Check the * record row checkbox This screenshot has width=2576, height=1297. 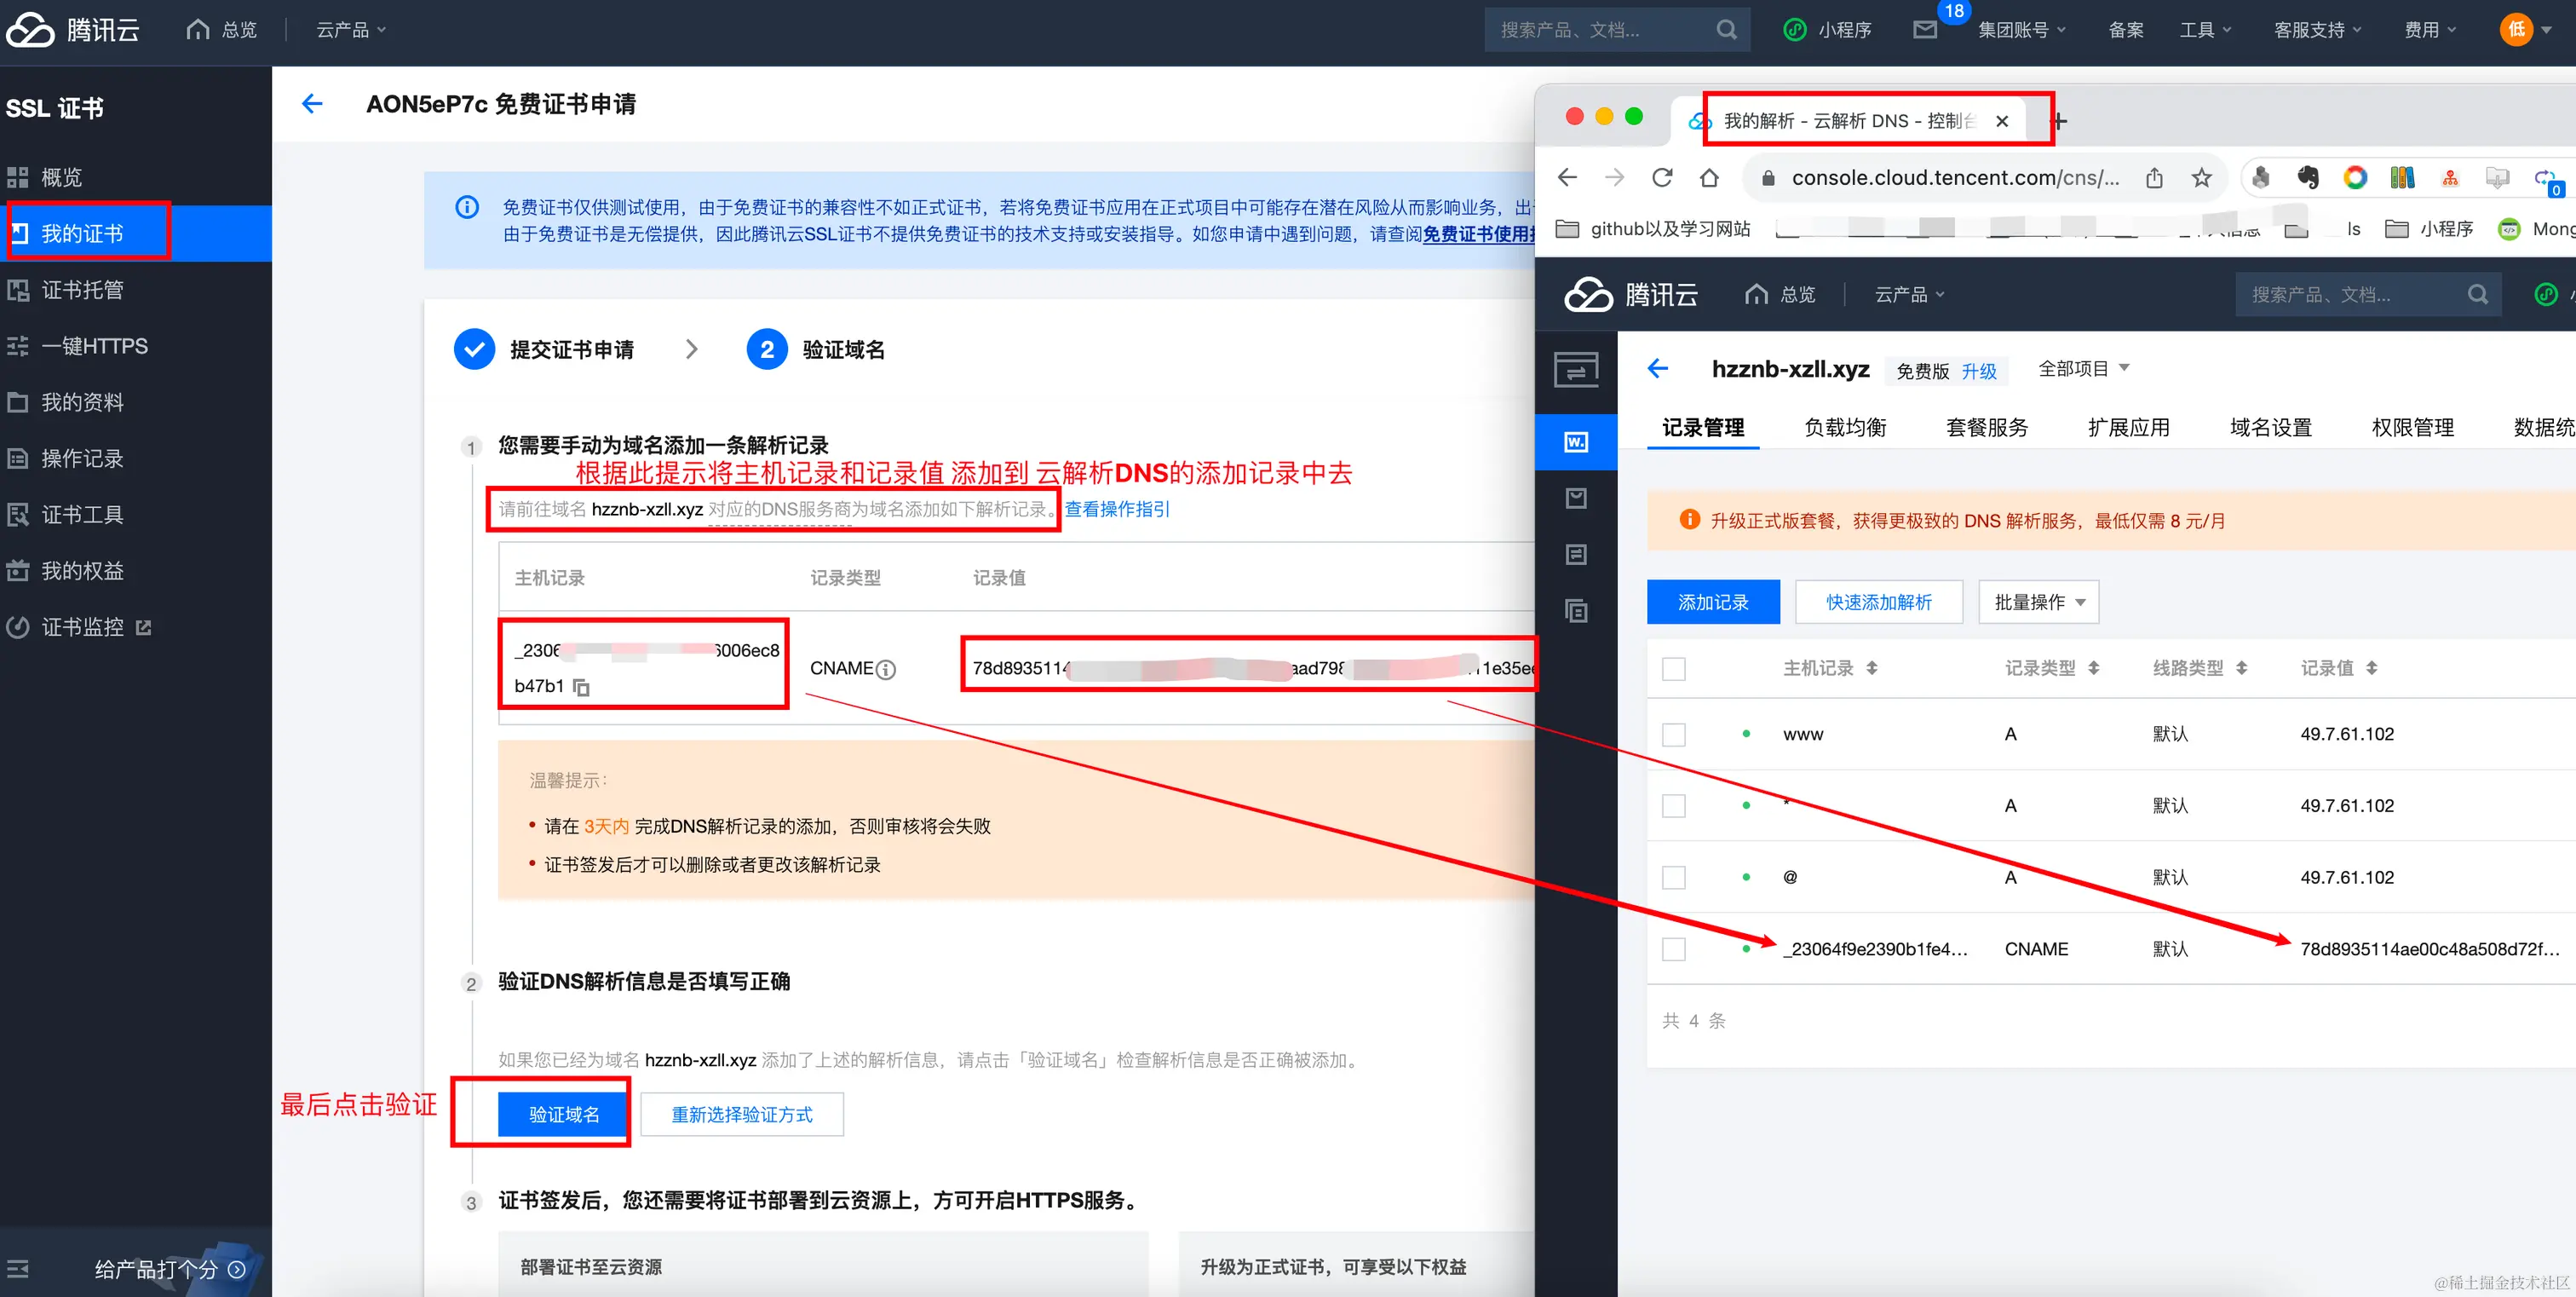pos(1673,806)
